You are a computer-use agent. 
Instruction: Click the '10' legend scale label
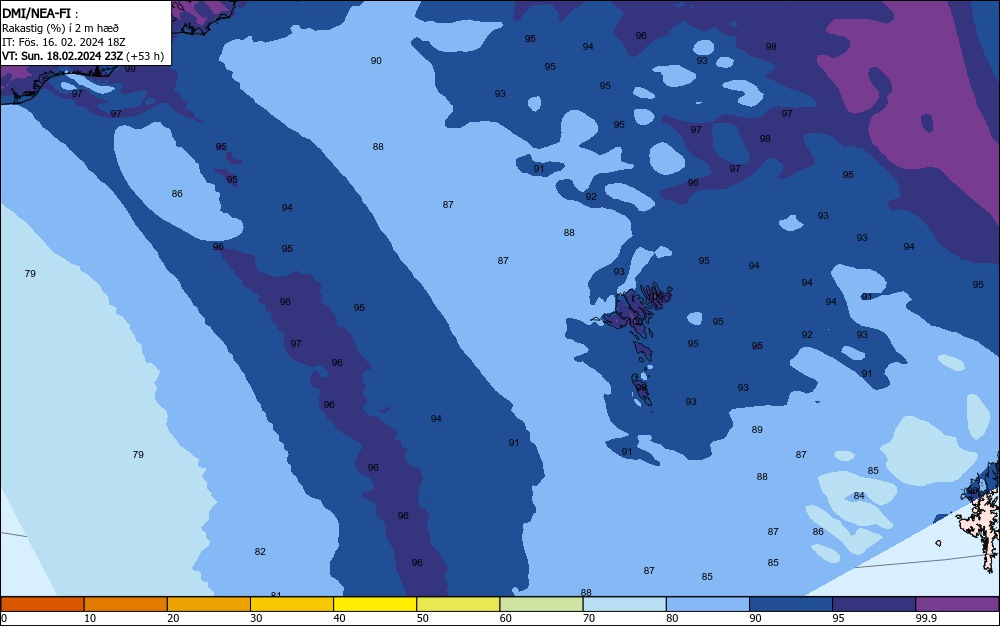coord(90,618)
